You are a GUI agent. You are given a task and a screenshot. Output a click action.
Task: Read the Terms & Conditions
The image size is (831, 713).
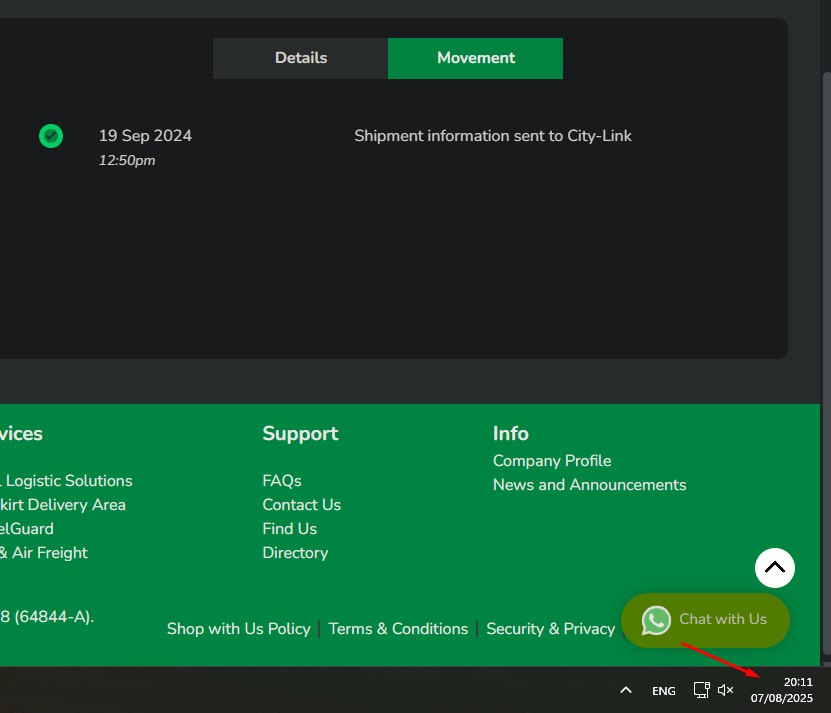coord(398,629)
